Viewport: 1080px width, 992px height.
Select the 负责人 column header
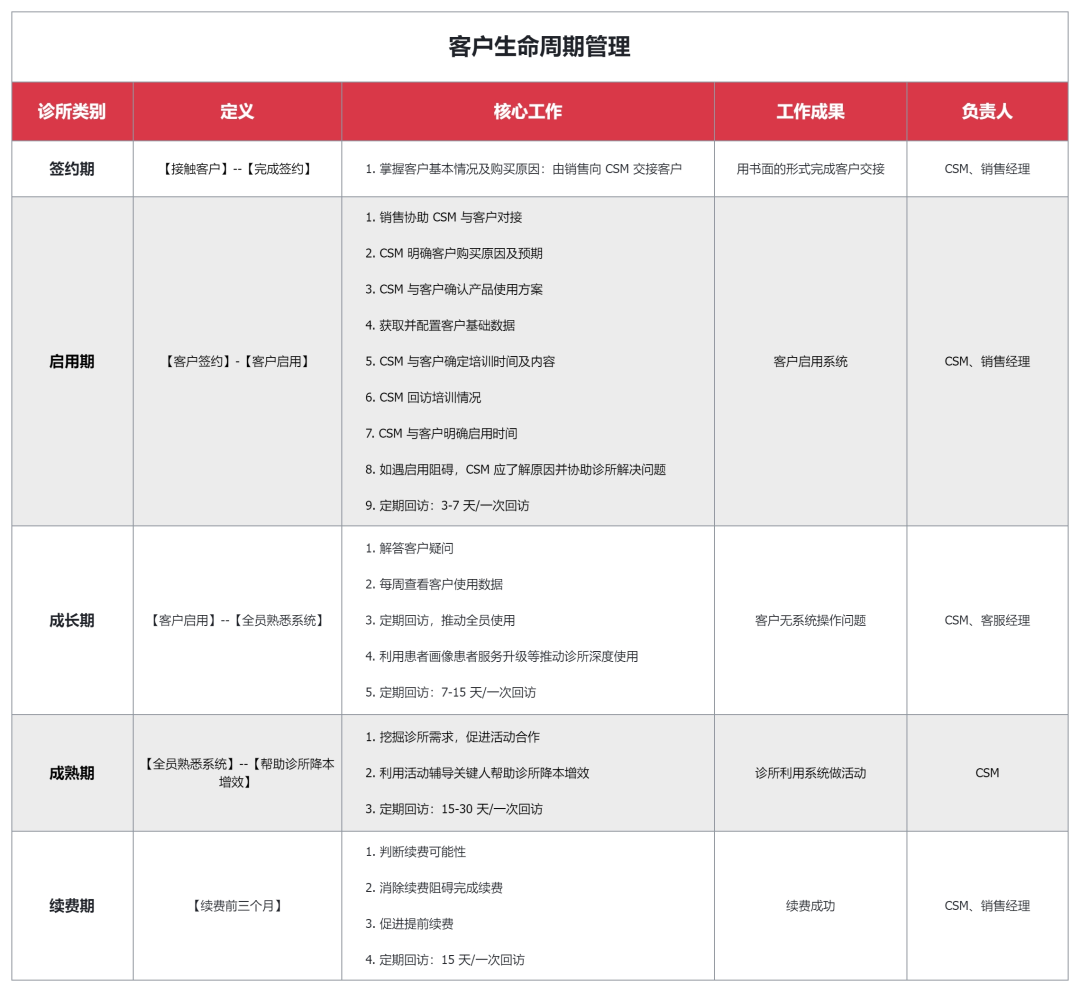[x=987, y=111]
